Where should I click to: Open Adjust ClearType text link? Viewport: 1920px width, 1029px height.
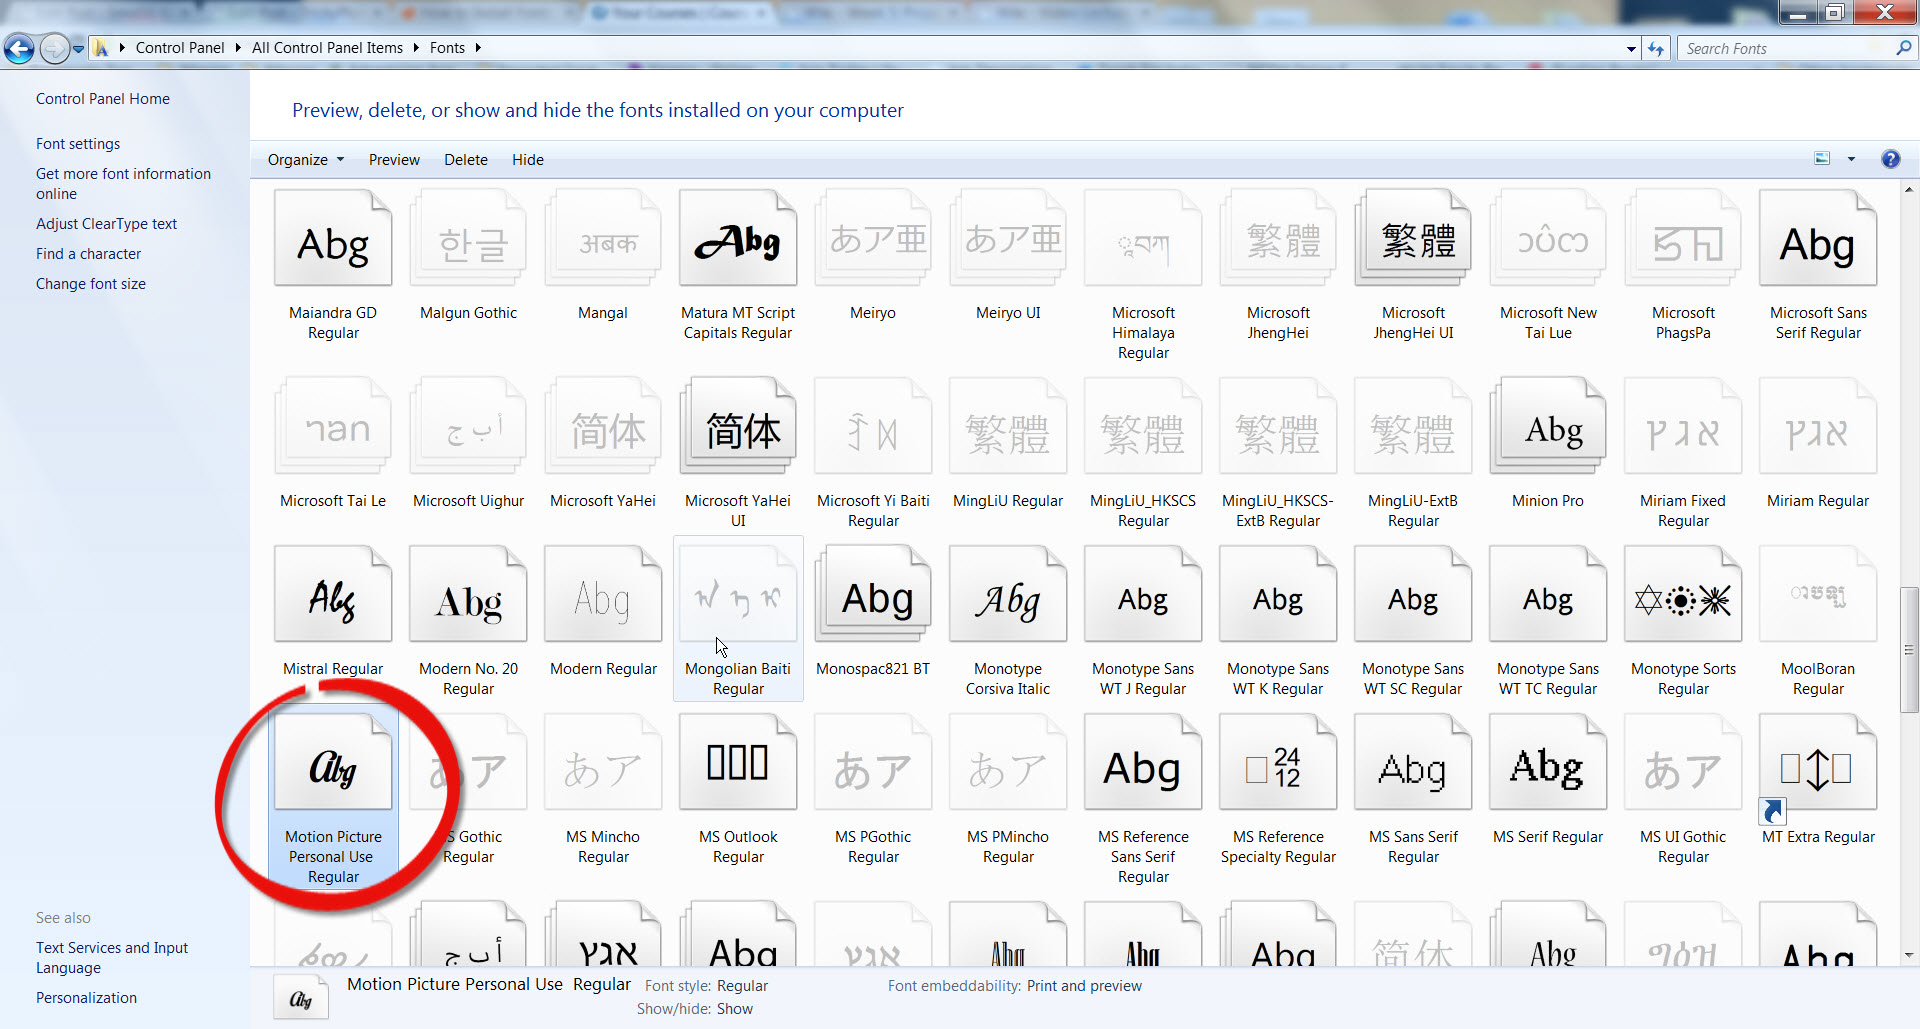click(106, 224)
